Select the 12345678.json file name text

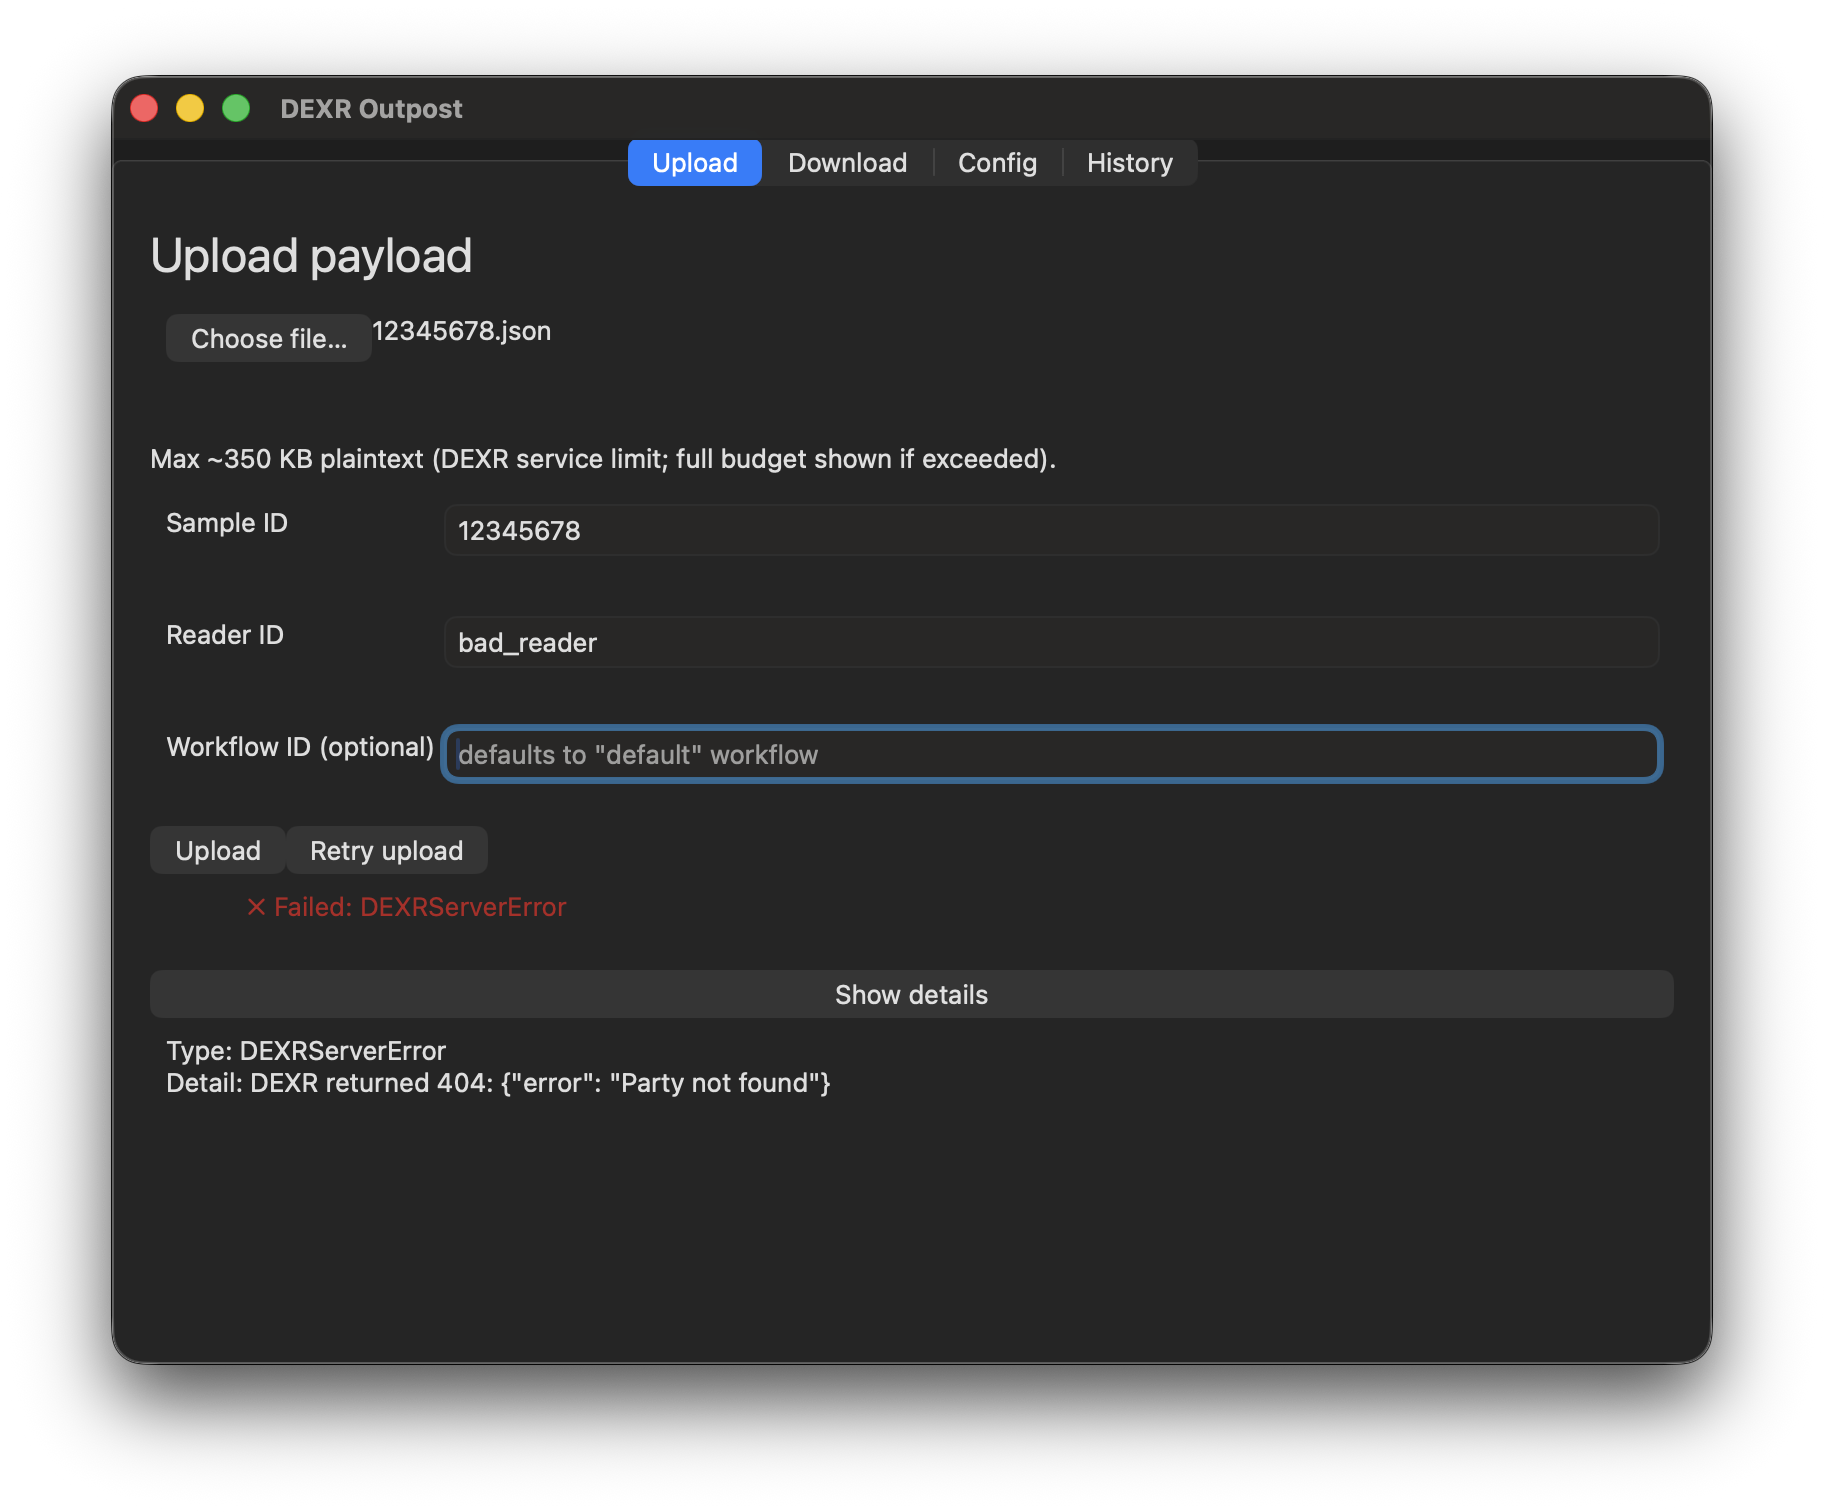(x=462, y=331)
